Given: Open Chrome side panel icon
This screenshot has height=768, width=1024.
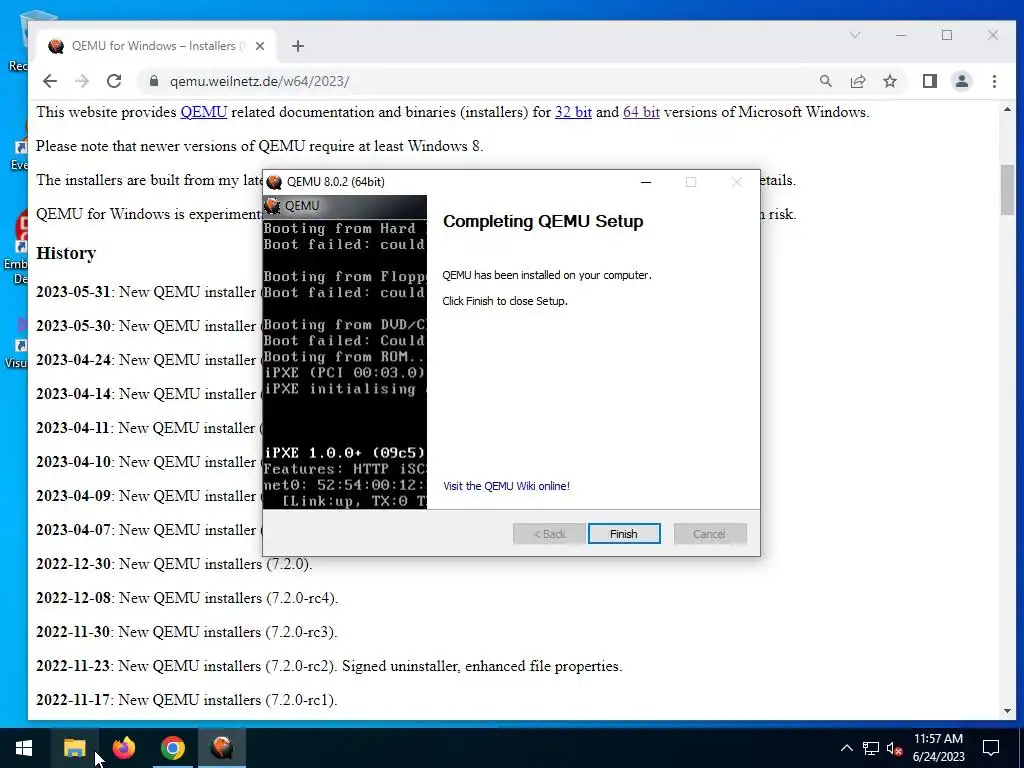Looking at the screenshot, I should click(x=930, y=81).
